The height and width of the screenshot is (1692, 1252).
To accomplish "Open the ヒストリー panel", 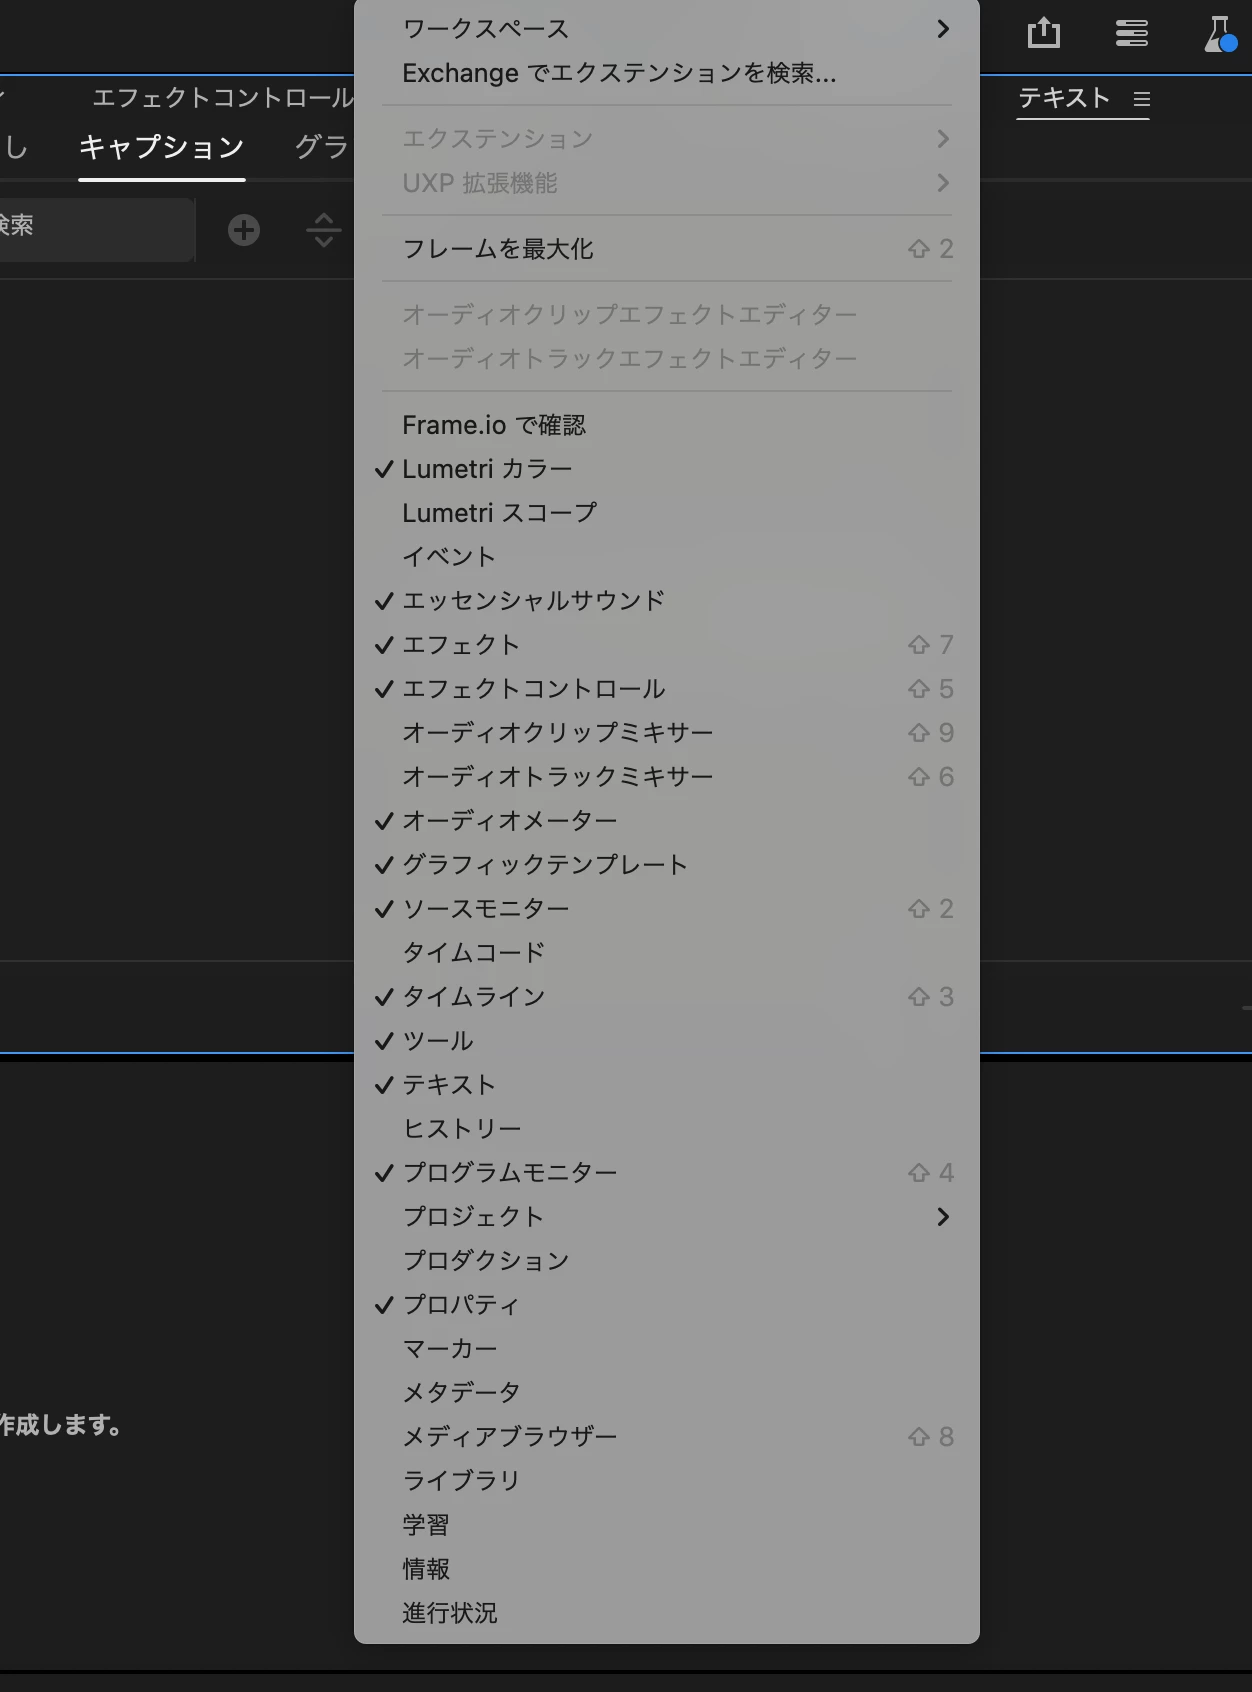I will [x=667, y=1129].
